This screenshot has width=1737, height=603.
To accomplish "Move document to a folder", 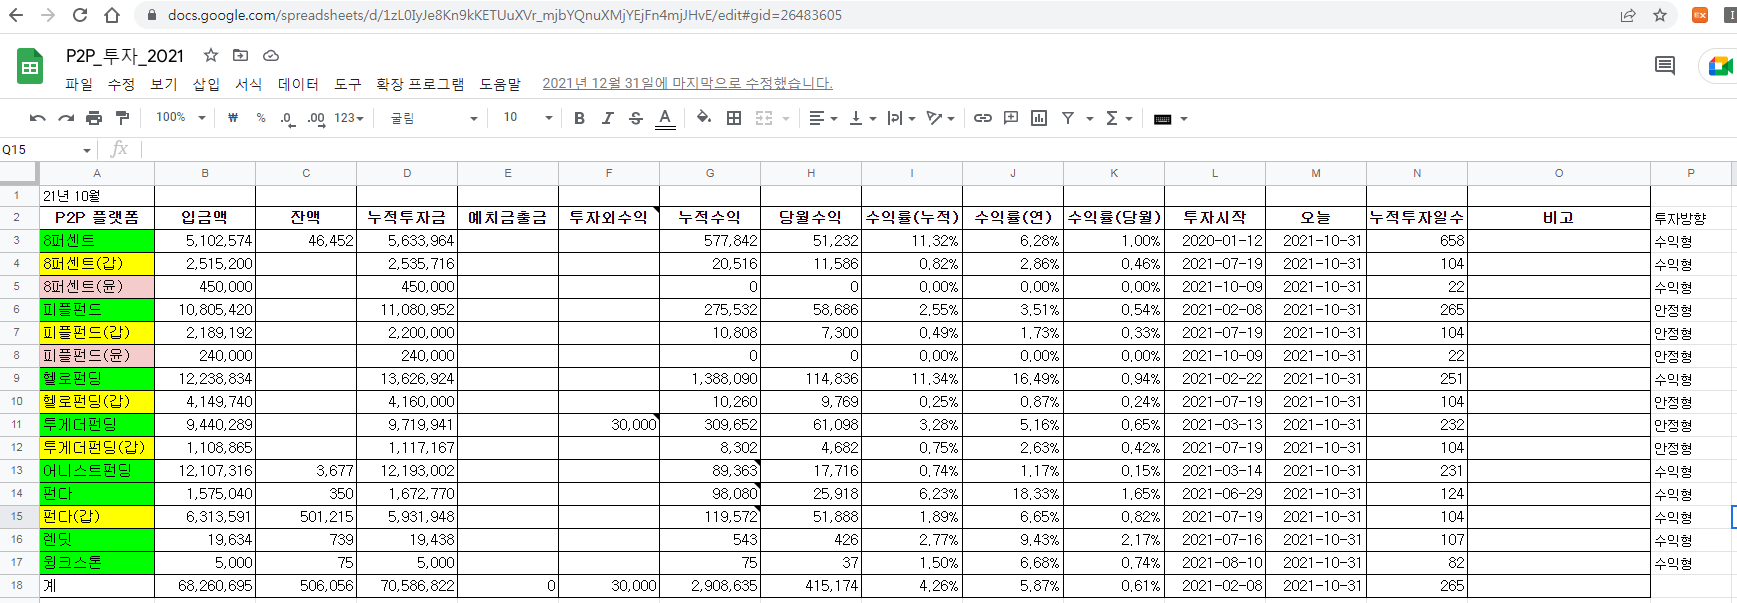I will click(x=240, y=56).
